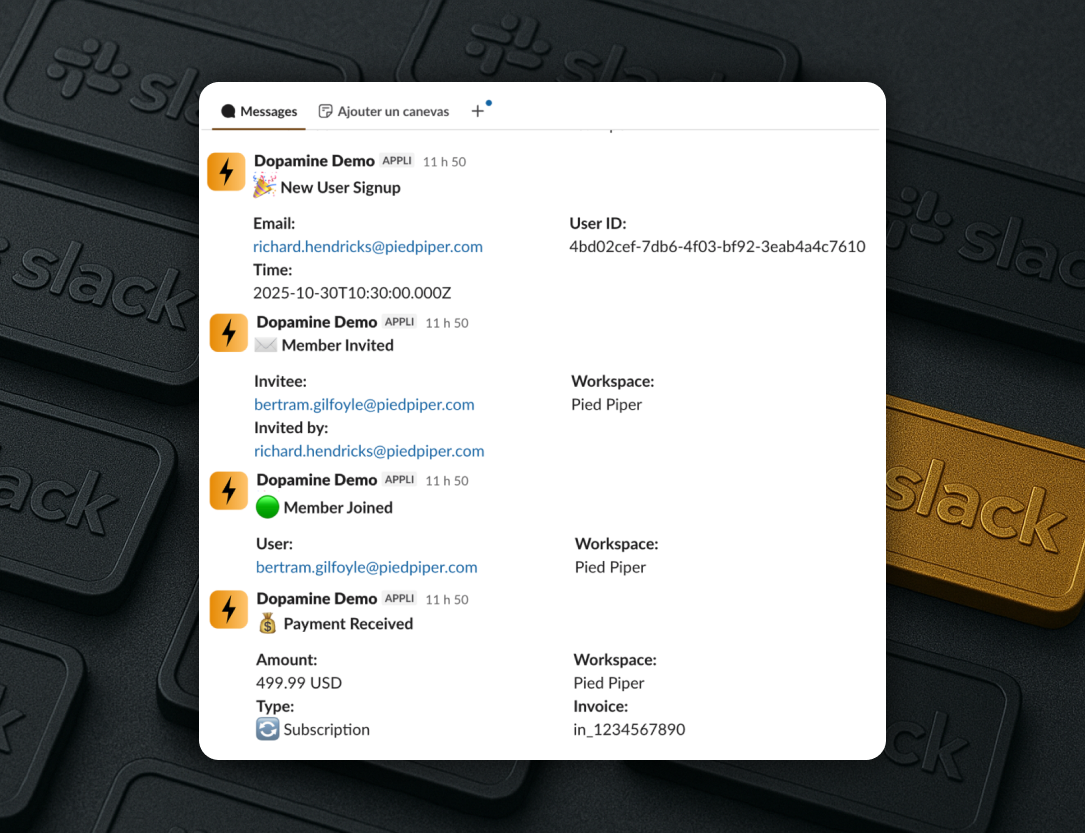Viewport: 1085px width, 833px height.
Task: Click the lightning avatar on New User Signup message
Action: coord(226,172)
